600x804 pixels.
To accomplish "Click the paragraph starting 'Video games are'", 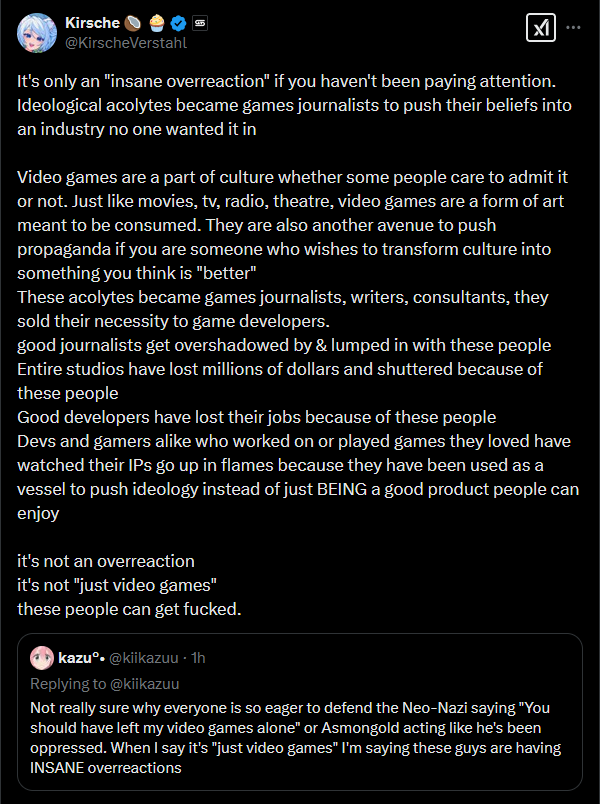I will point(292,225).
